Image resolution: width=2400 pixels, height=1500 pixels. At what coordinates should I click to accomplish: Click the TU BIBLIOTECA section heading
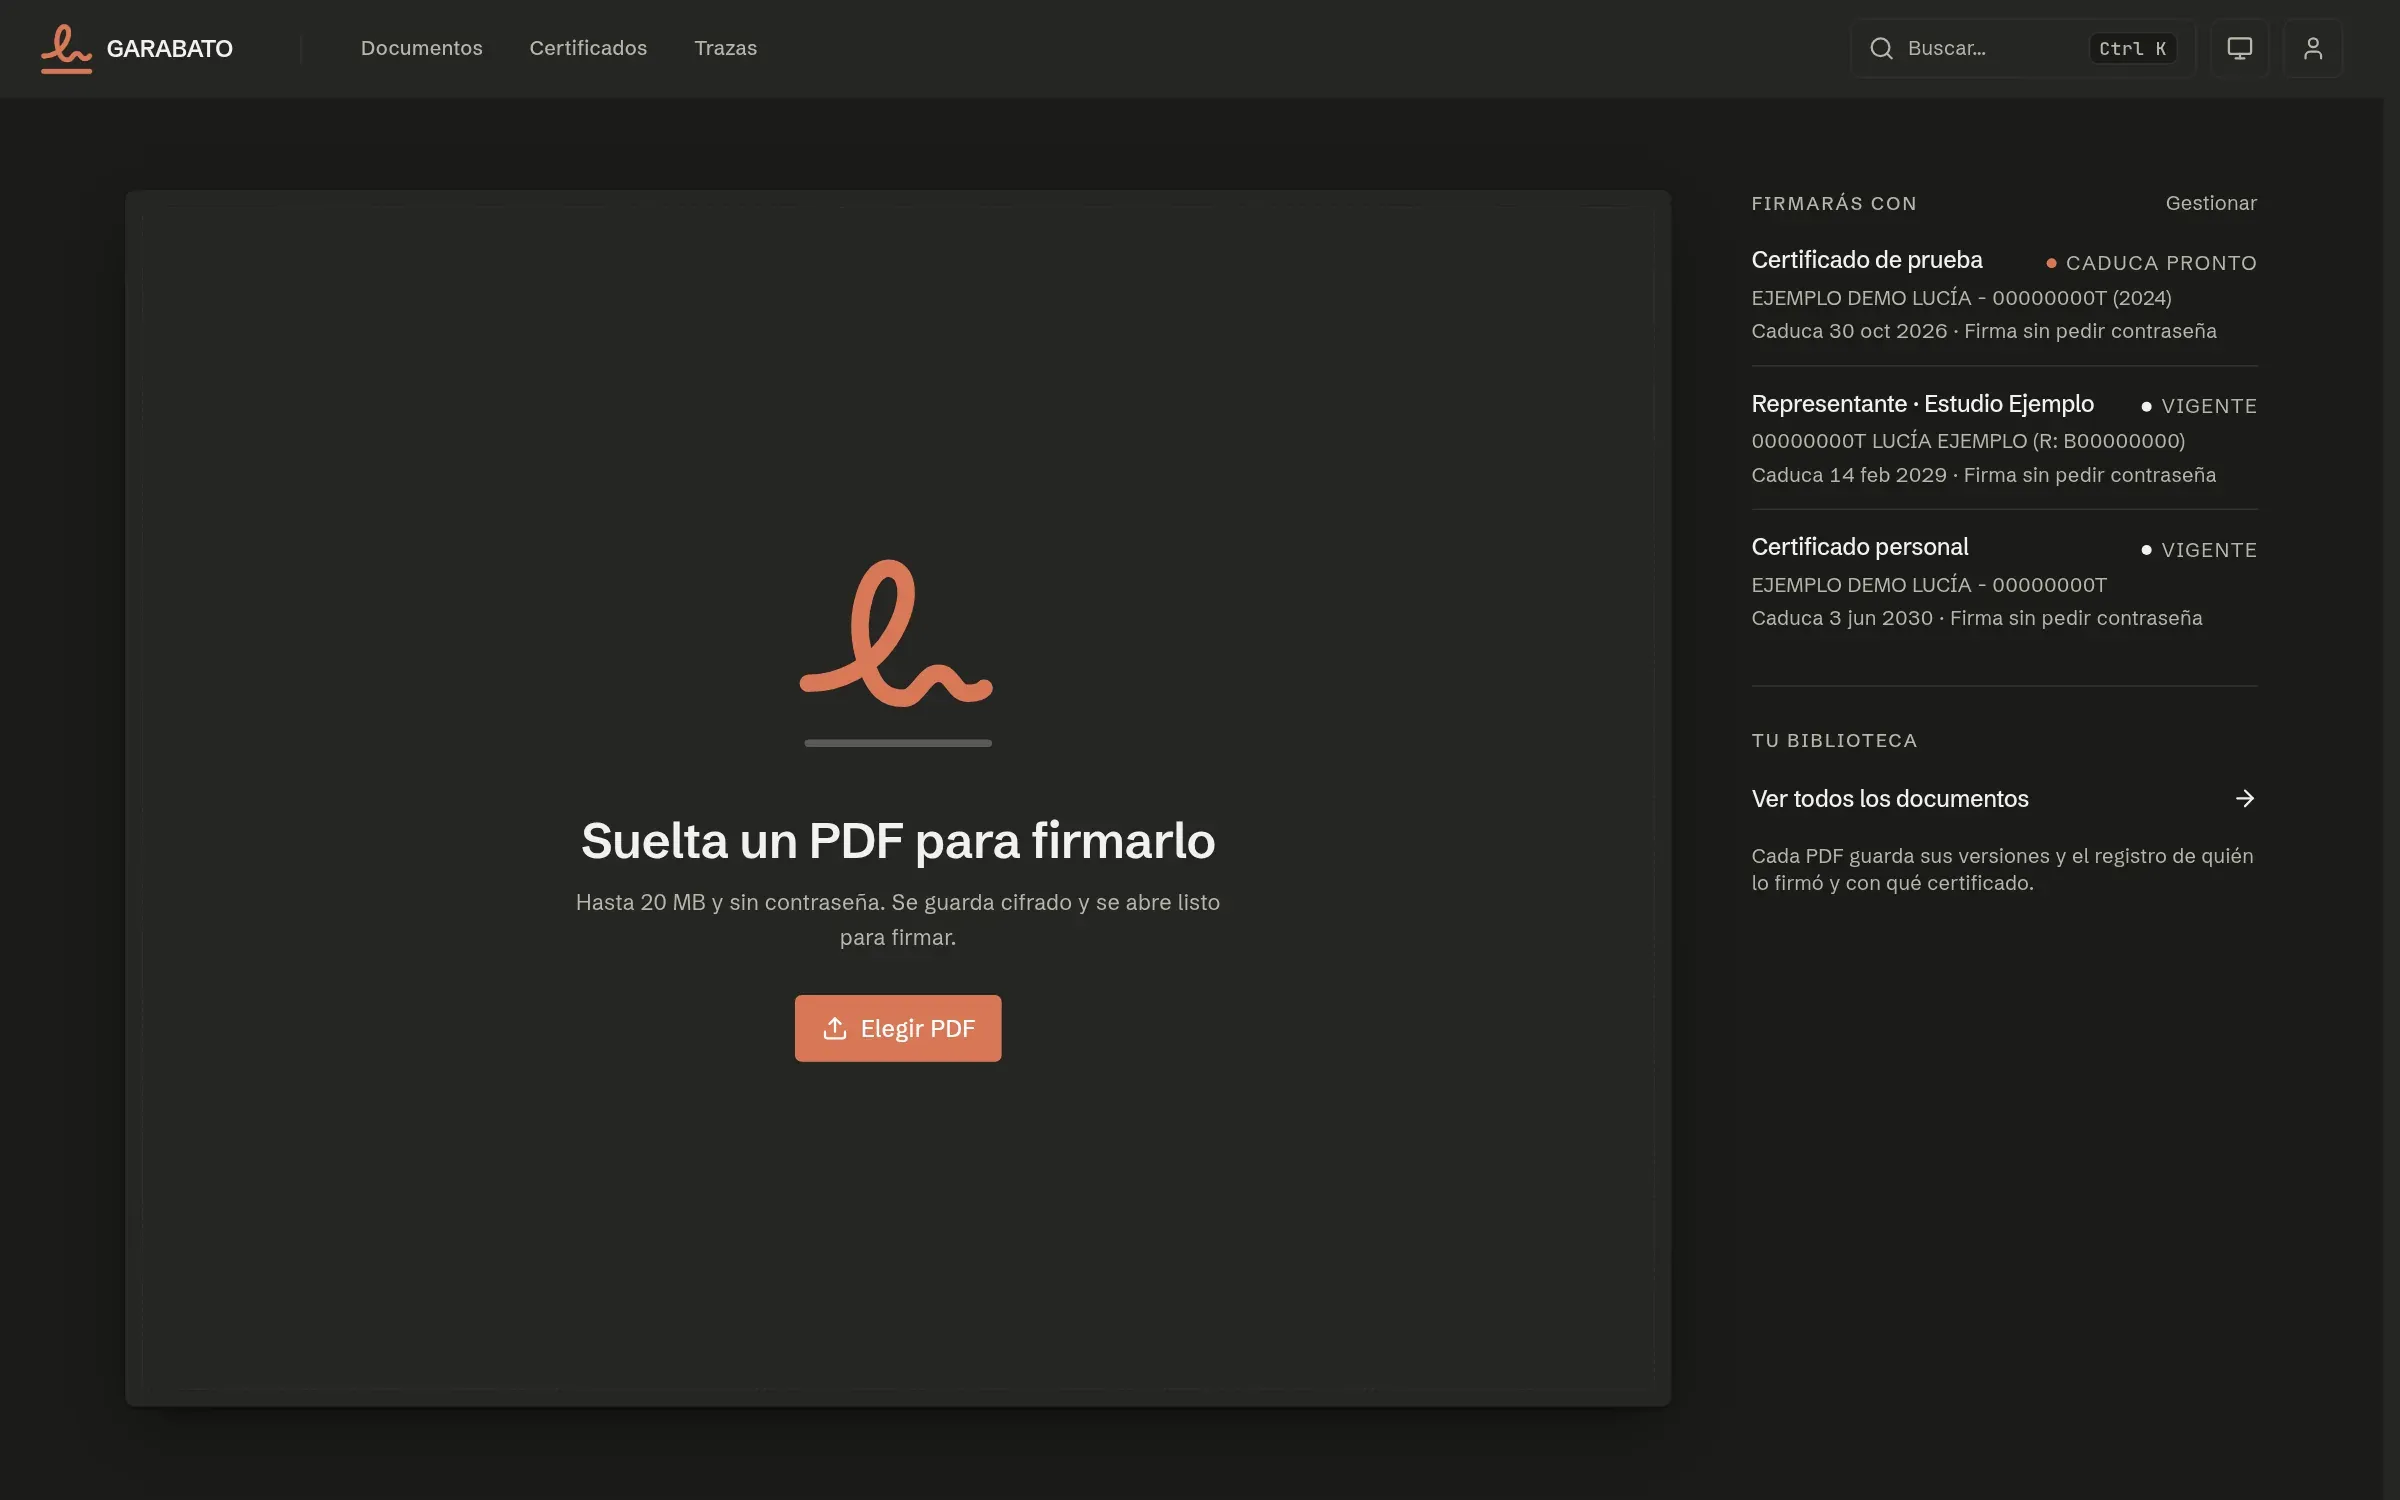pyautogui.click(x=1833, y=741)
